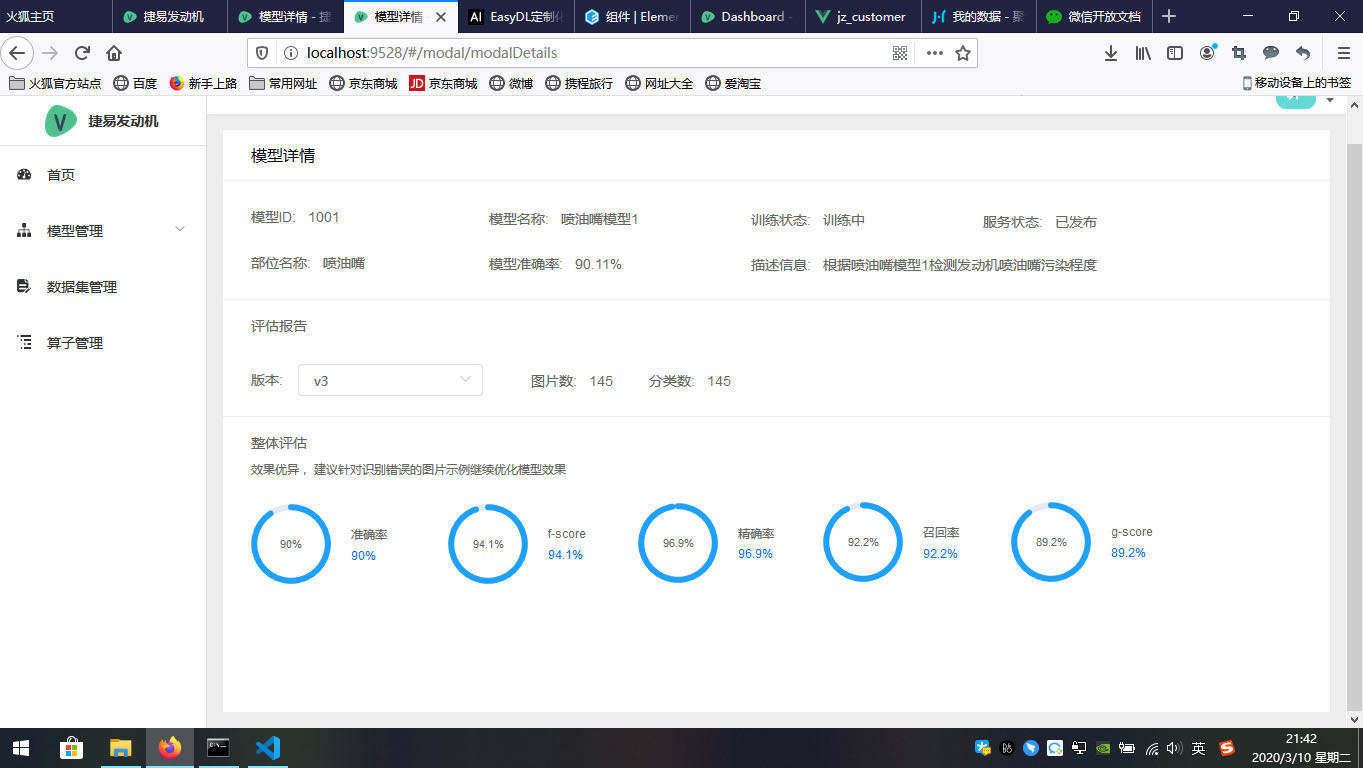Click the shield tracking protection icon
This screenshot has height=768, width=1363.
(x=262, y=53)
